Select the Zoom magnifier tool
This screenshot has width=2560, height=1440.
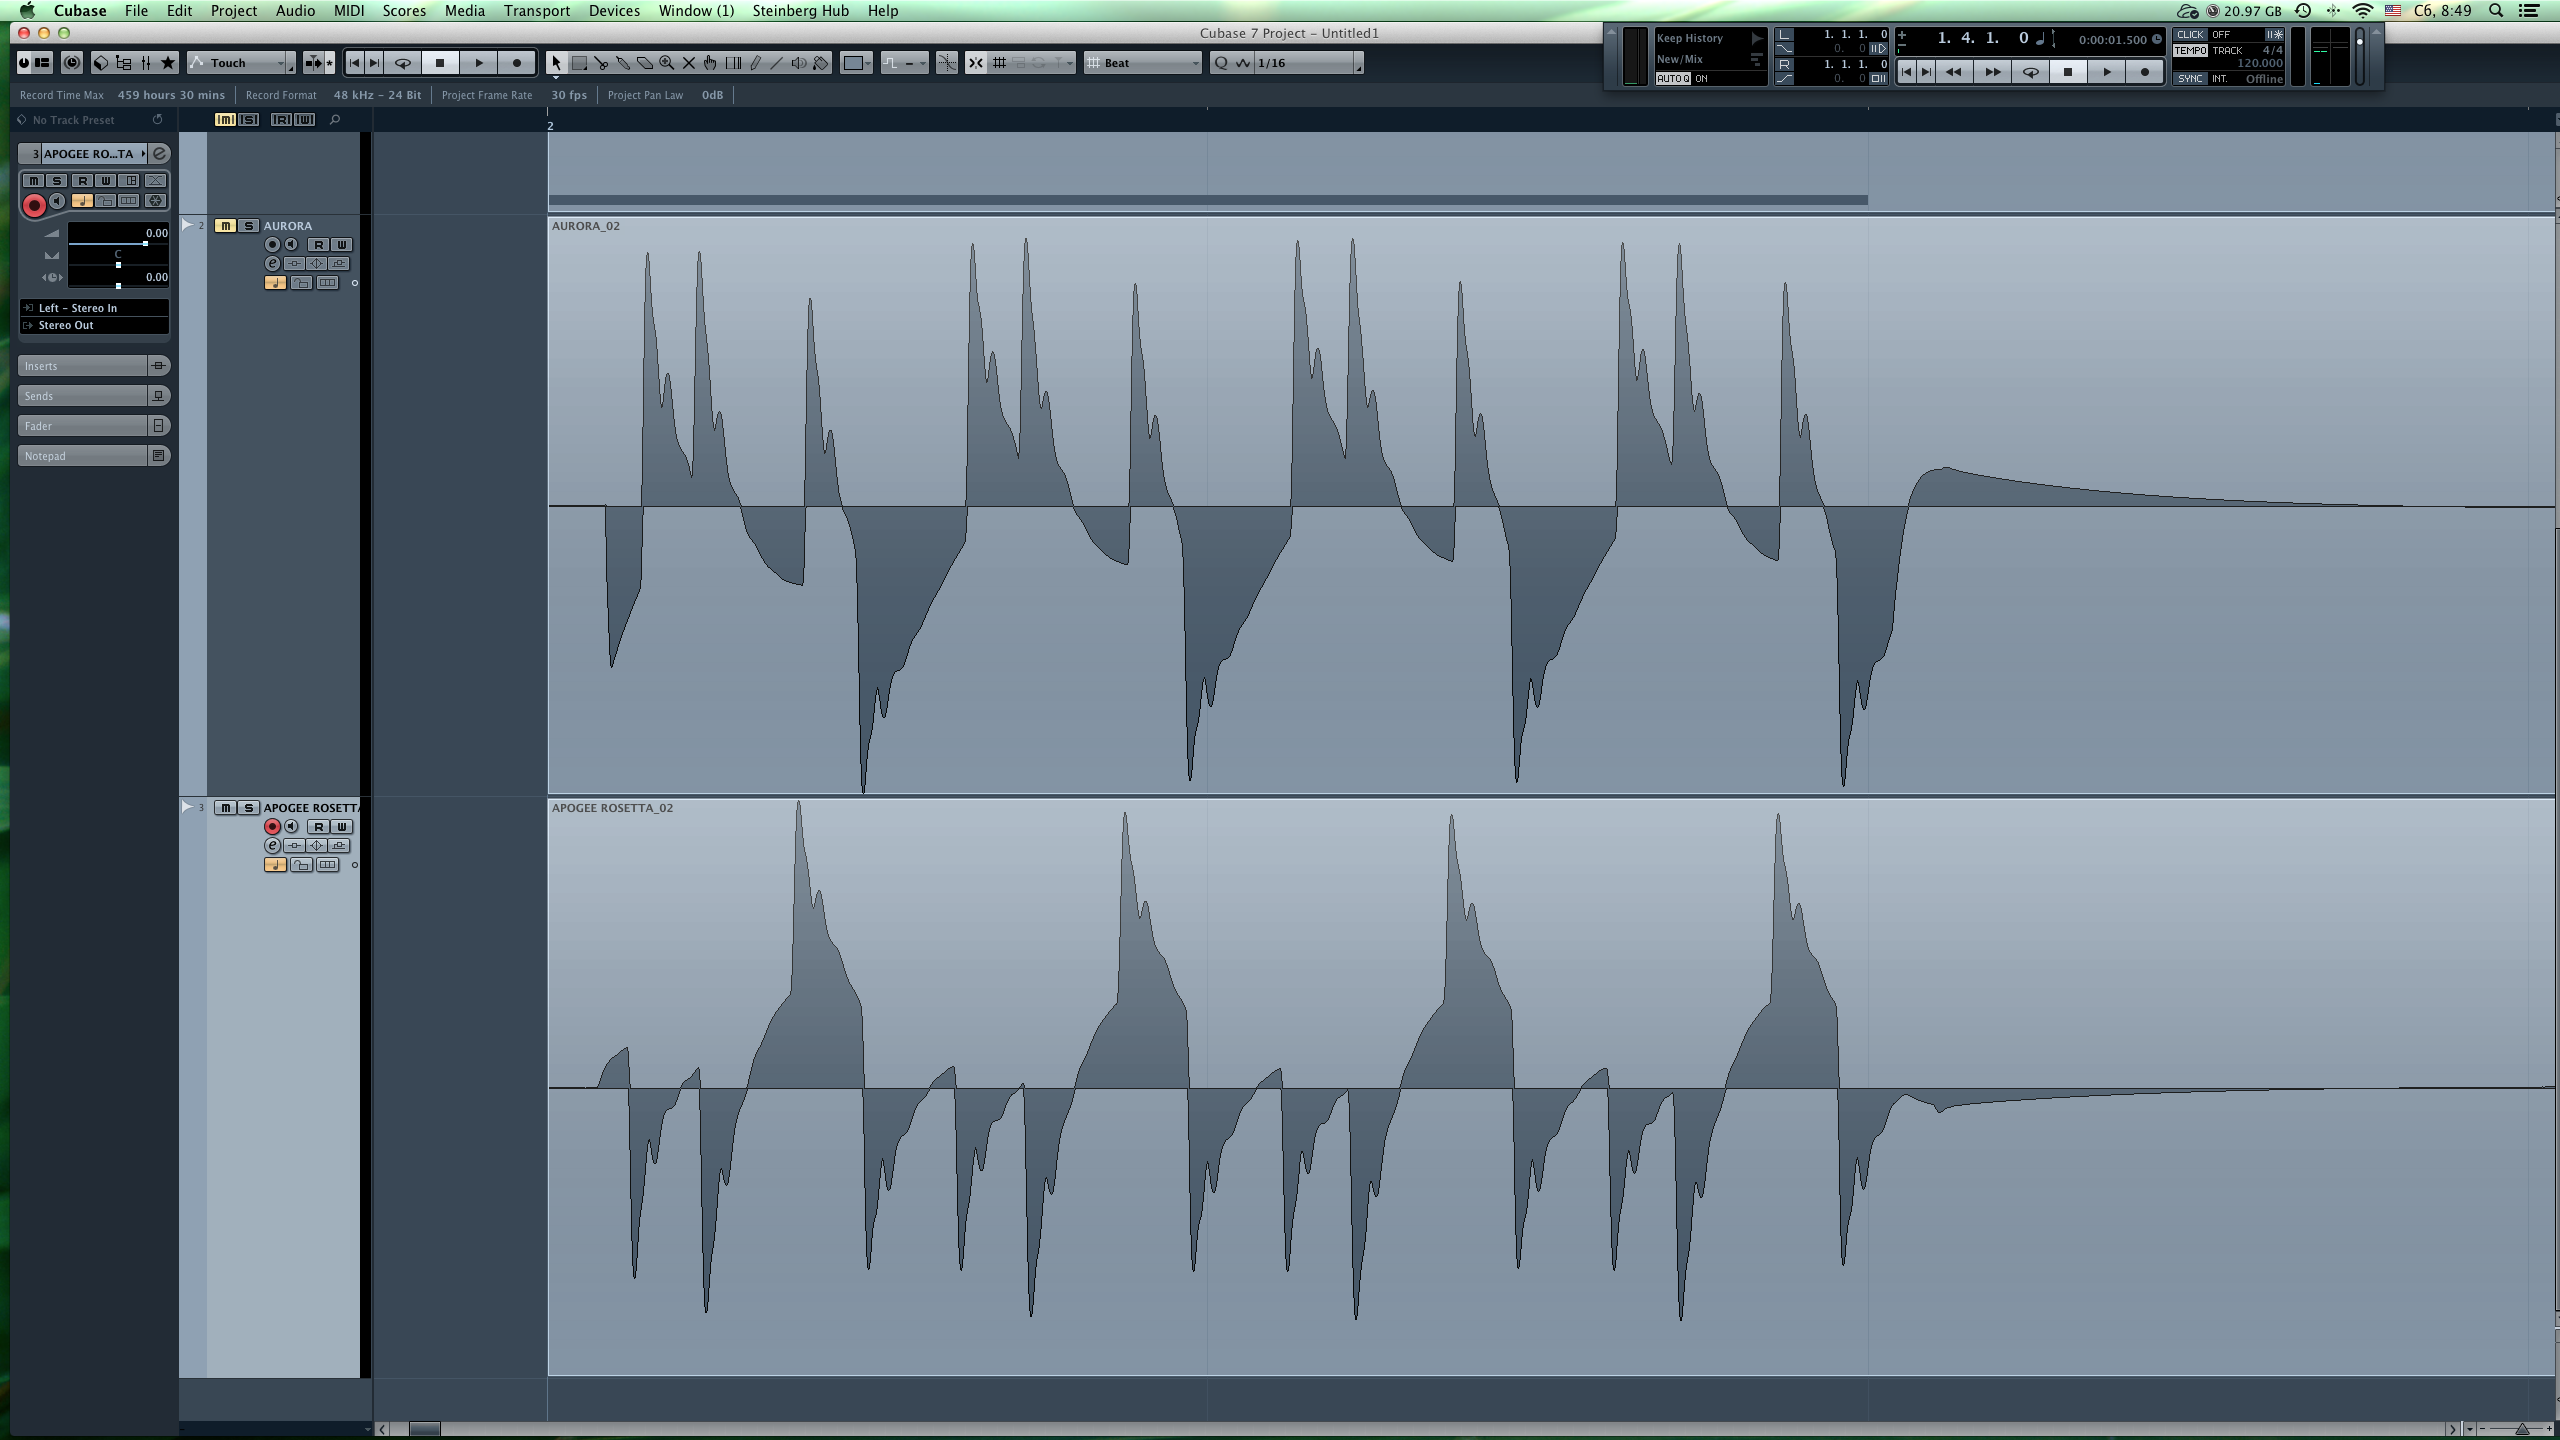pos(667,63)
